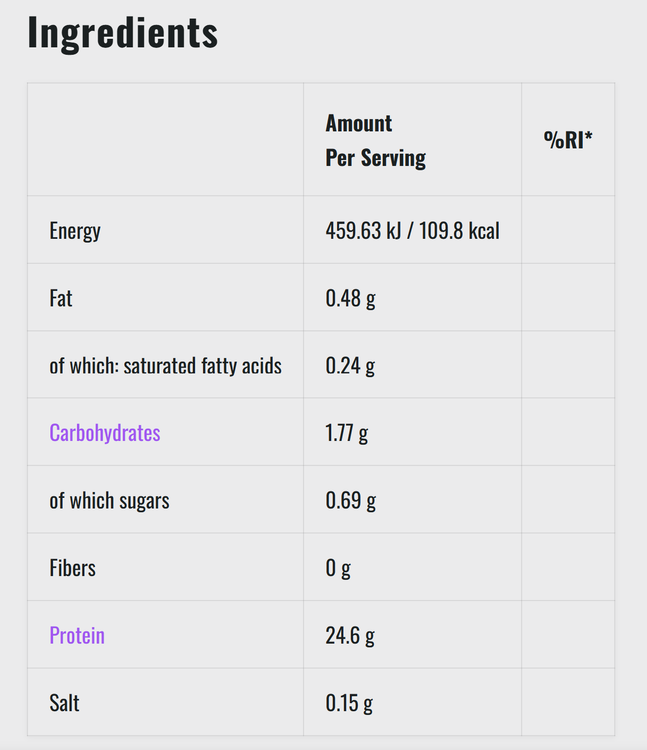Select the Salt row label
647x750 pixels.
pos(64,703)
